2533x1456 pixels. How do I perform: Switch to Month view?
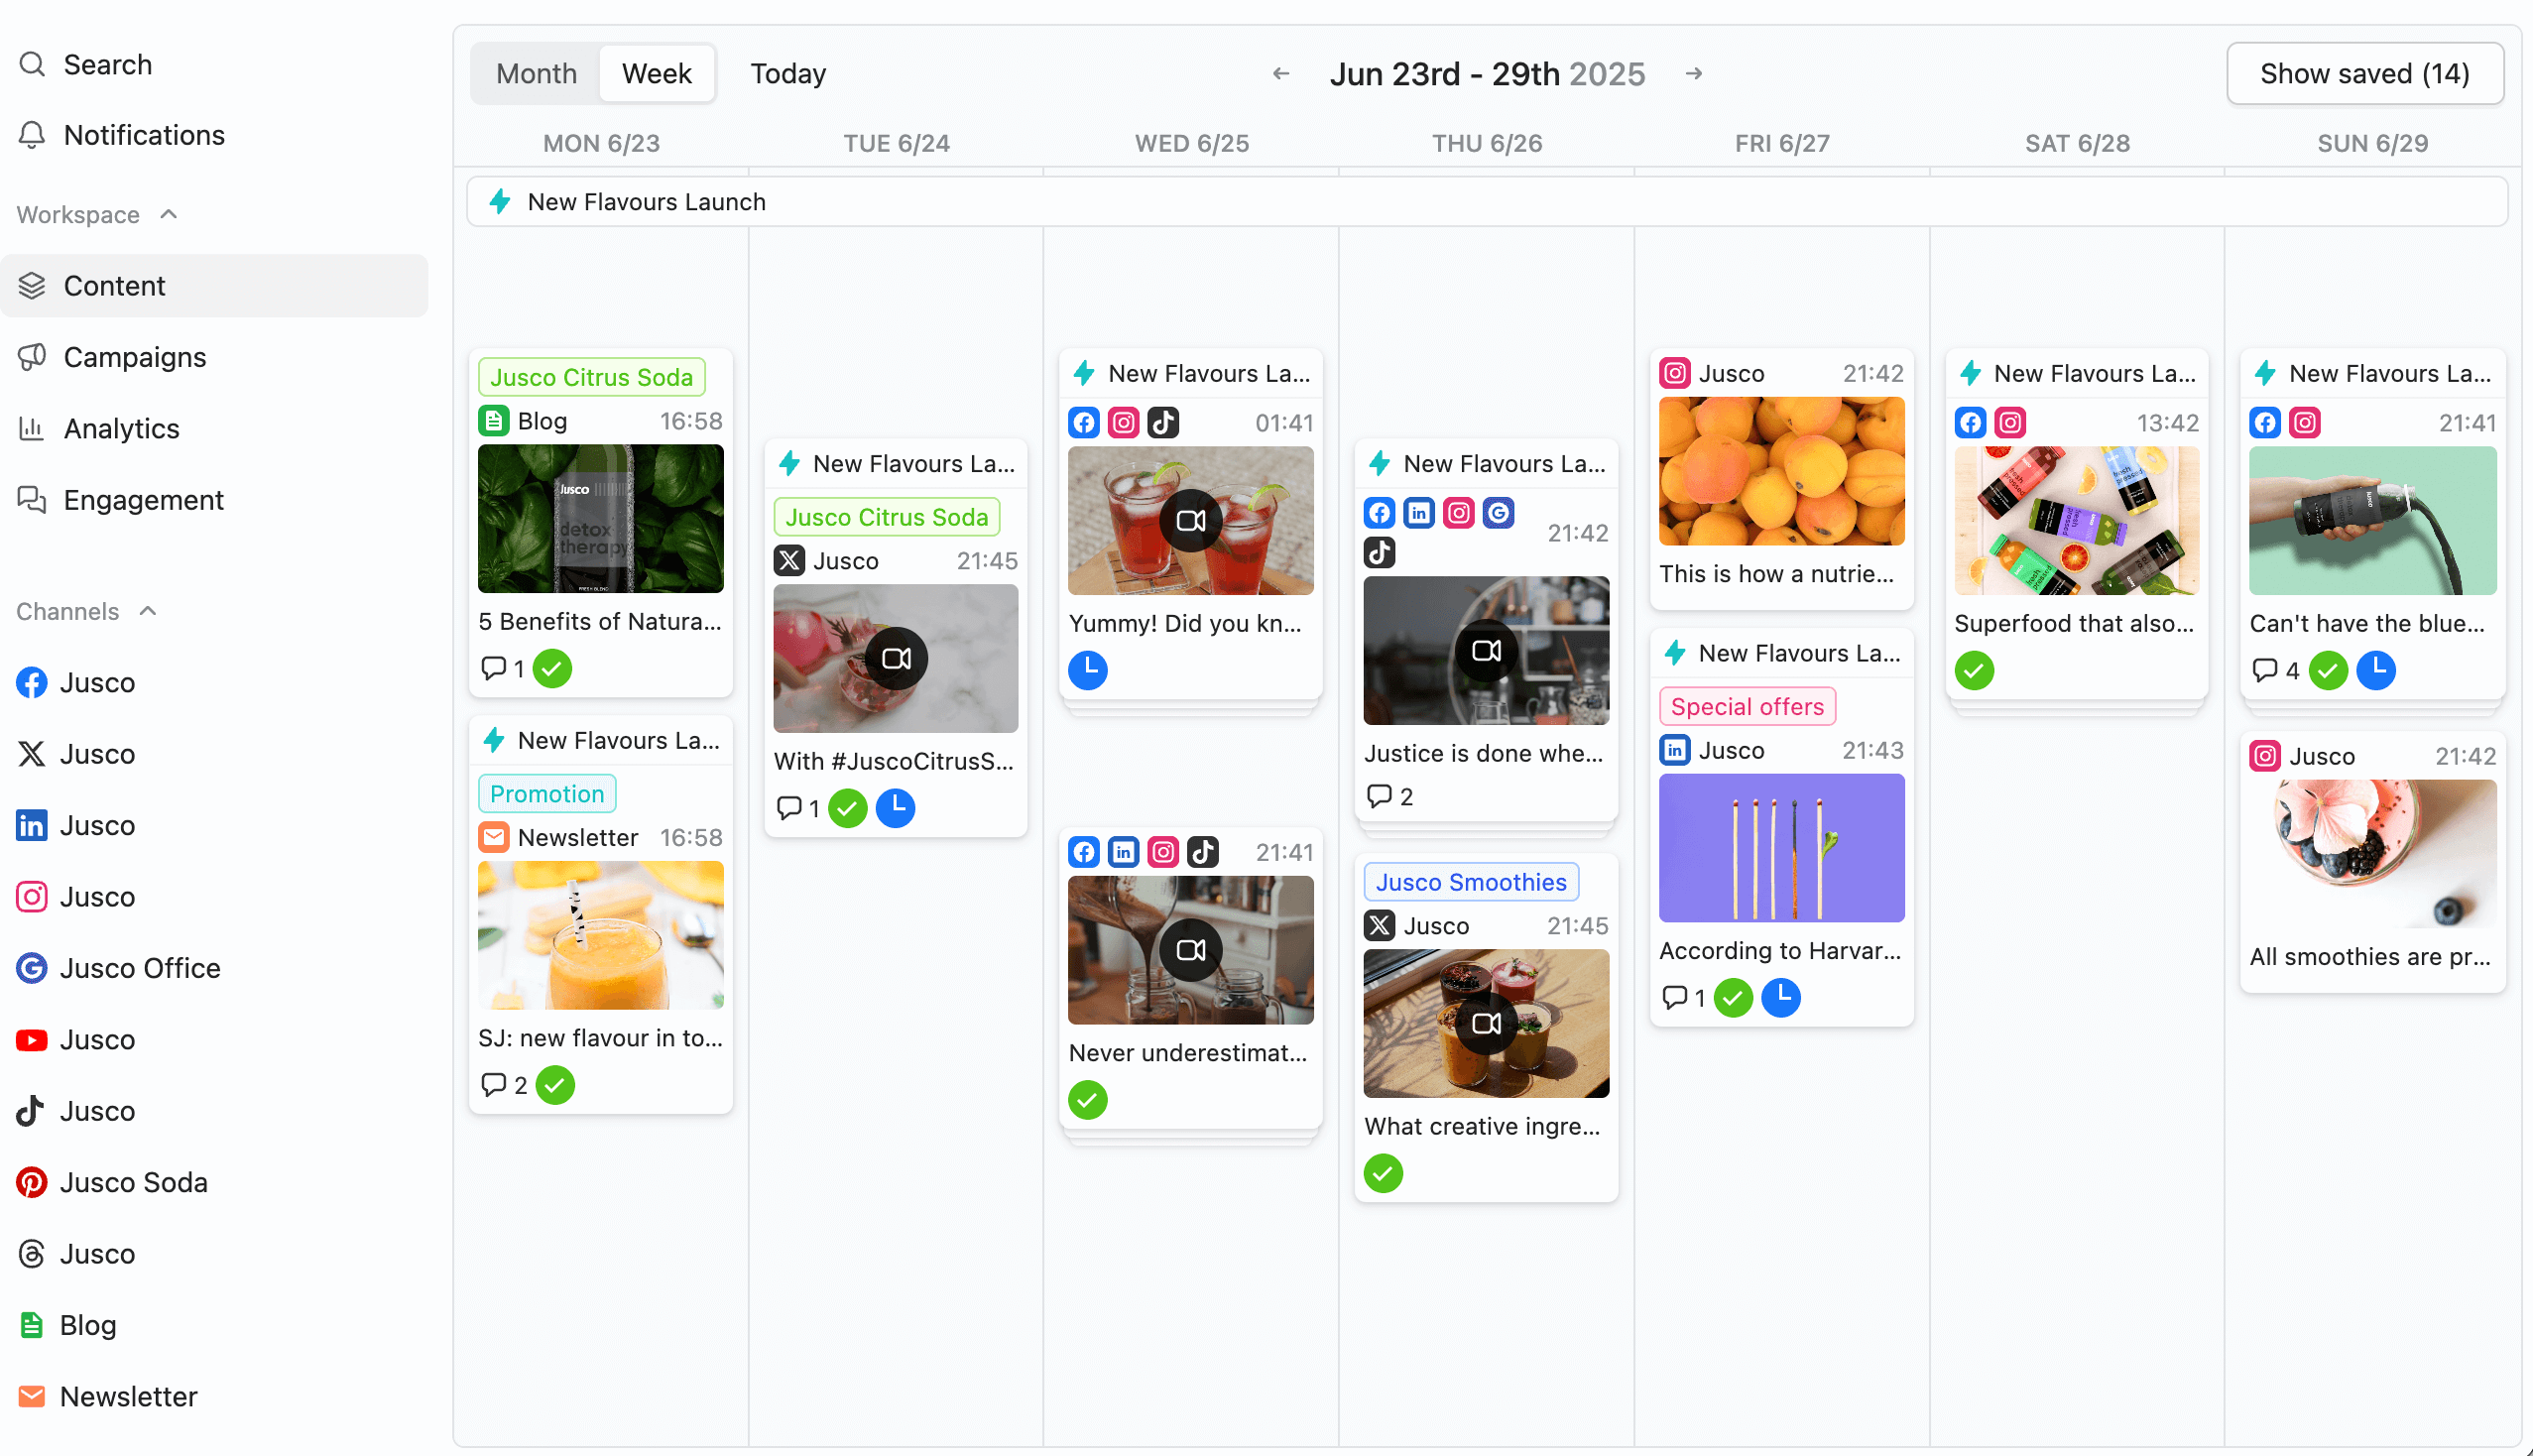pyautogui.click(x=536, y=72)
